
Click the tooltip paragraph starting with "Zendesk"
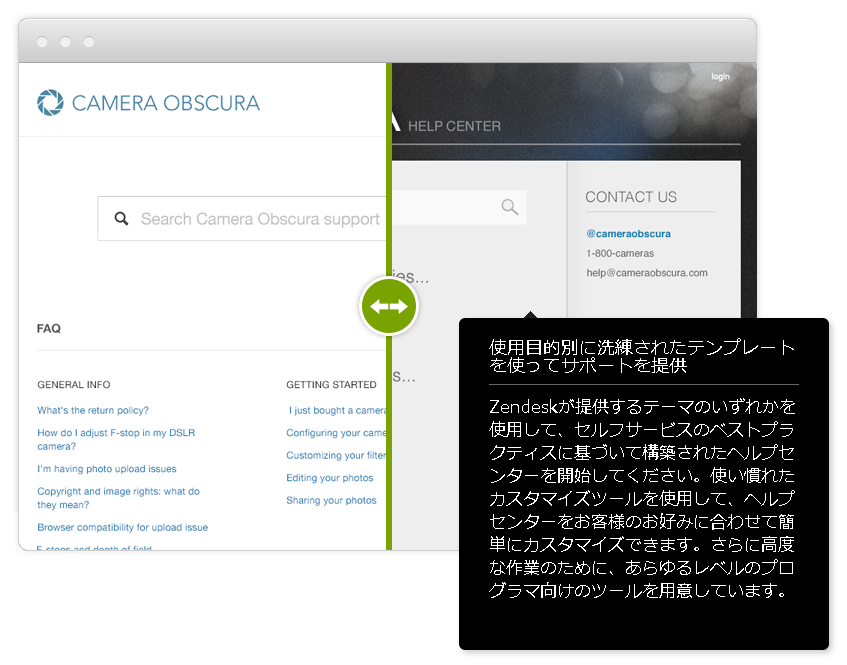(642, 499)
